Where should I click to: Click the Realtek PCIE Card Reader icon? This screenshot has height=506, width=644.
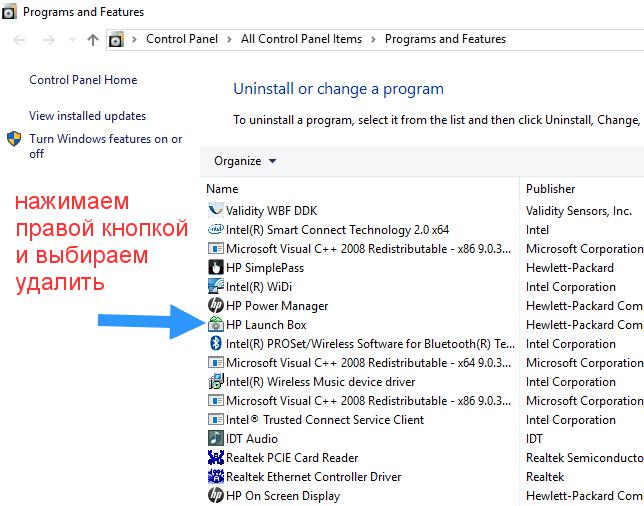pos(216,457)
